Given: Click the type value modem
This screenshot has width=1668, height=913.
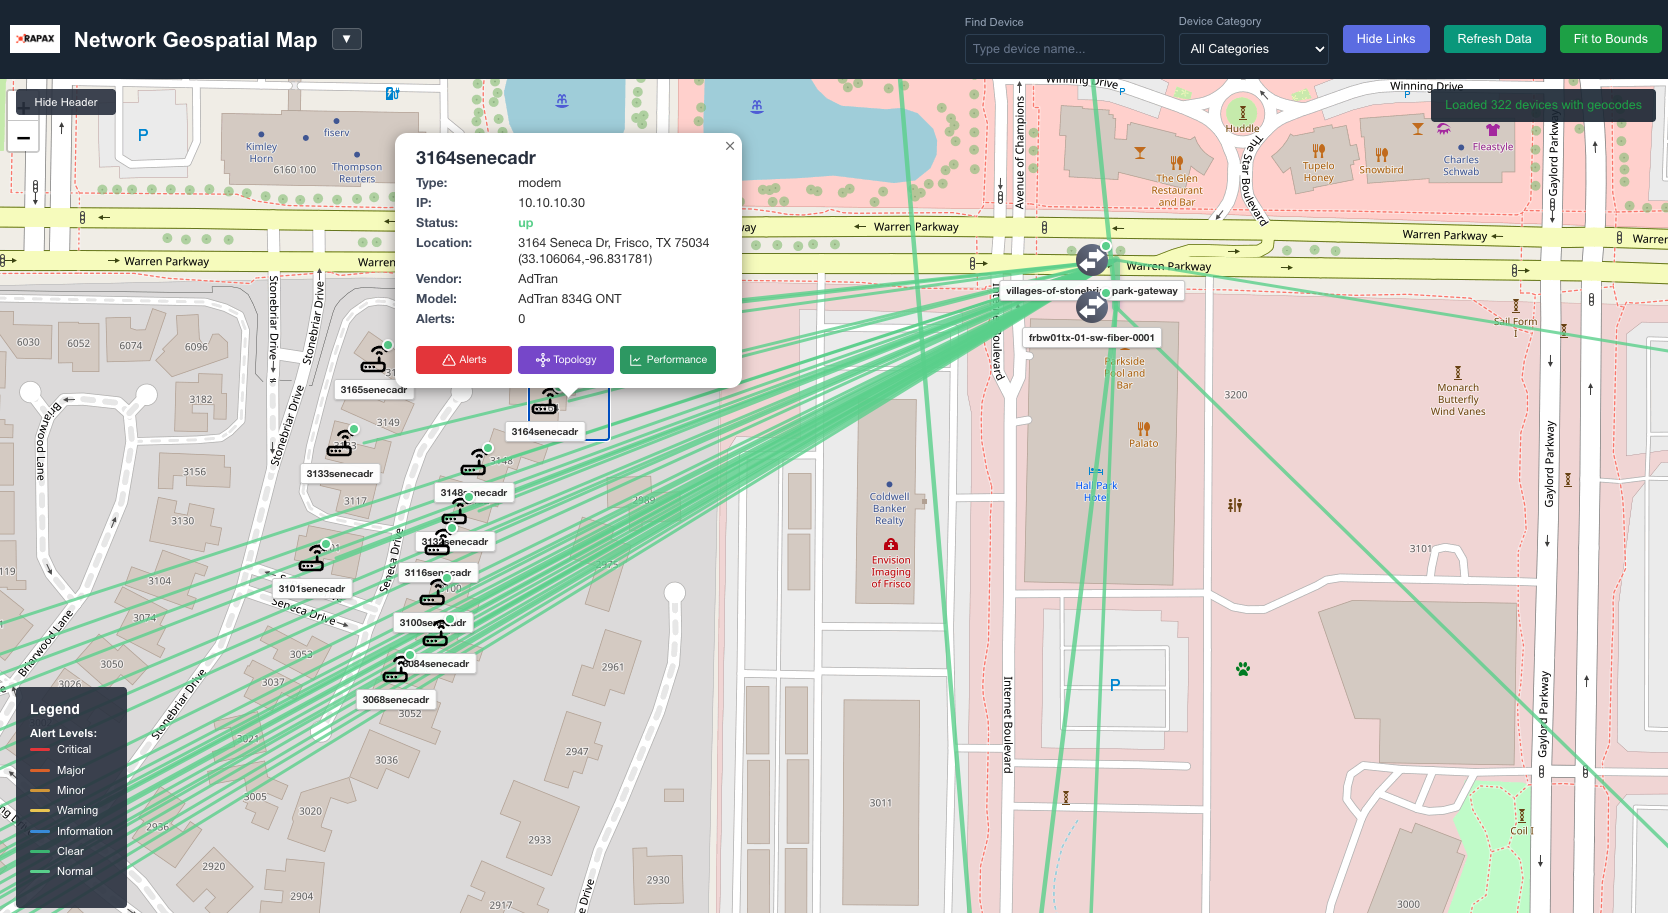Looking at the screenshot, I should (x=539, y=183).
